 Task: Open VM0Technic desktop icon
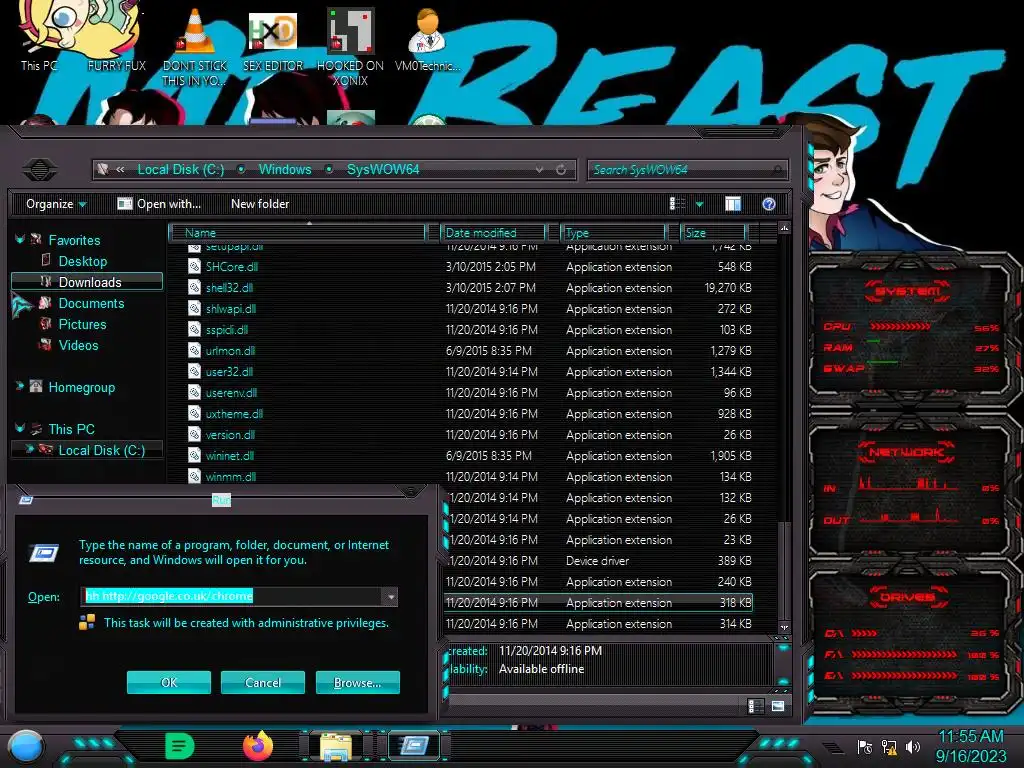[x=428, y=40]
